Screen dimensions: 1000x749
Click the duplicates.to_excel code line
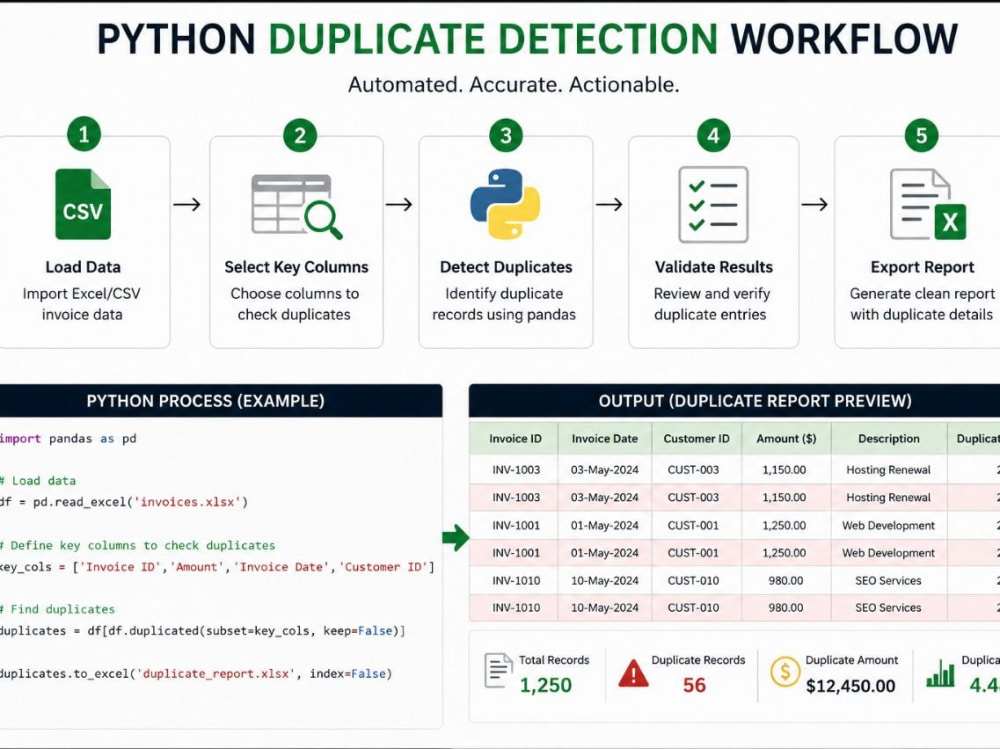(196, 674)
